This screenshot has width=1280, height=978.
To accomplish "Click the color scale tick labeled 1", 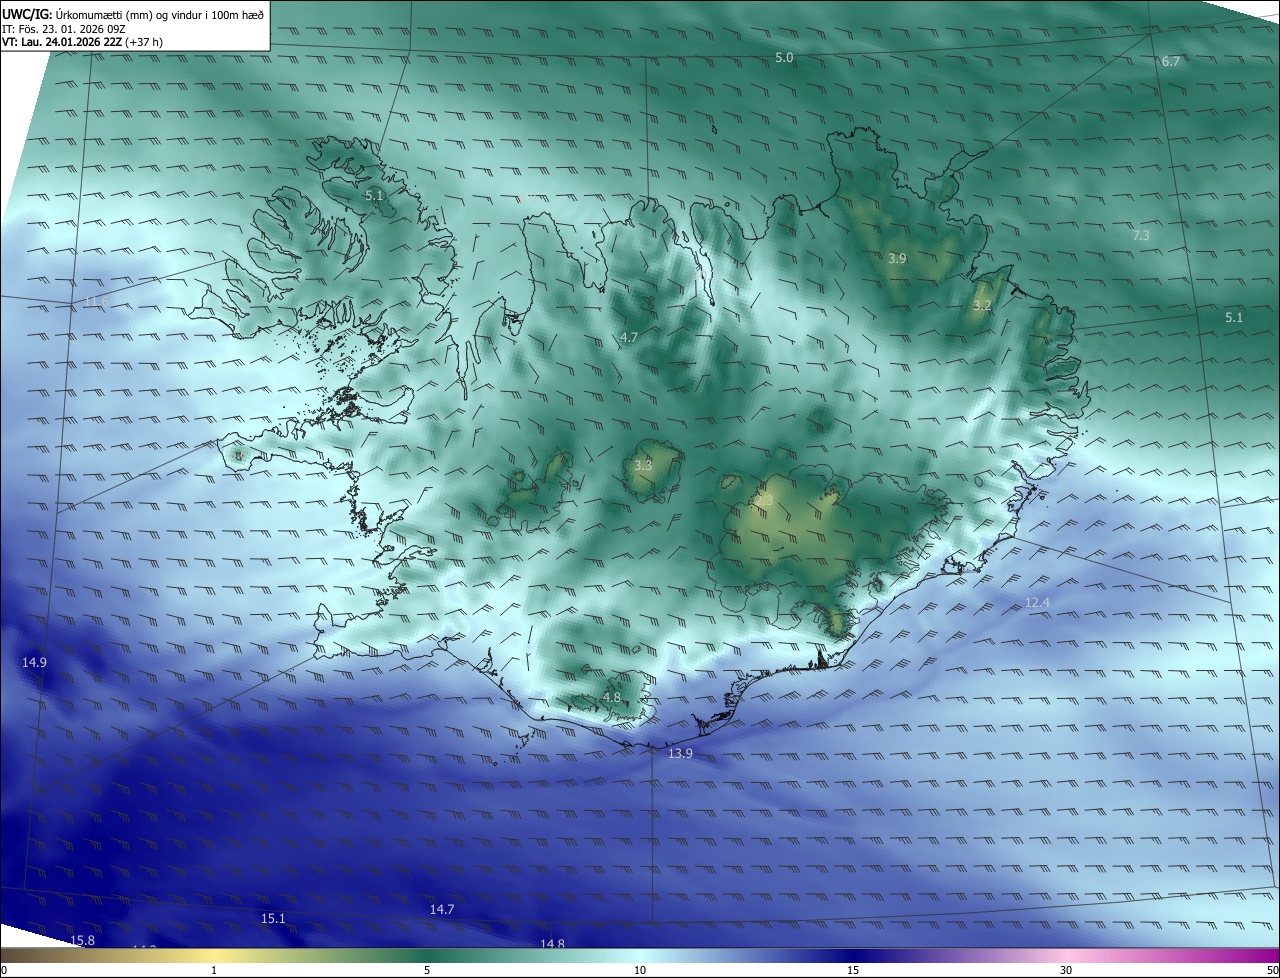I will click(x=214, y=970).
